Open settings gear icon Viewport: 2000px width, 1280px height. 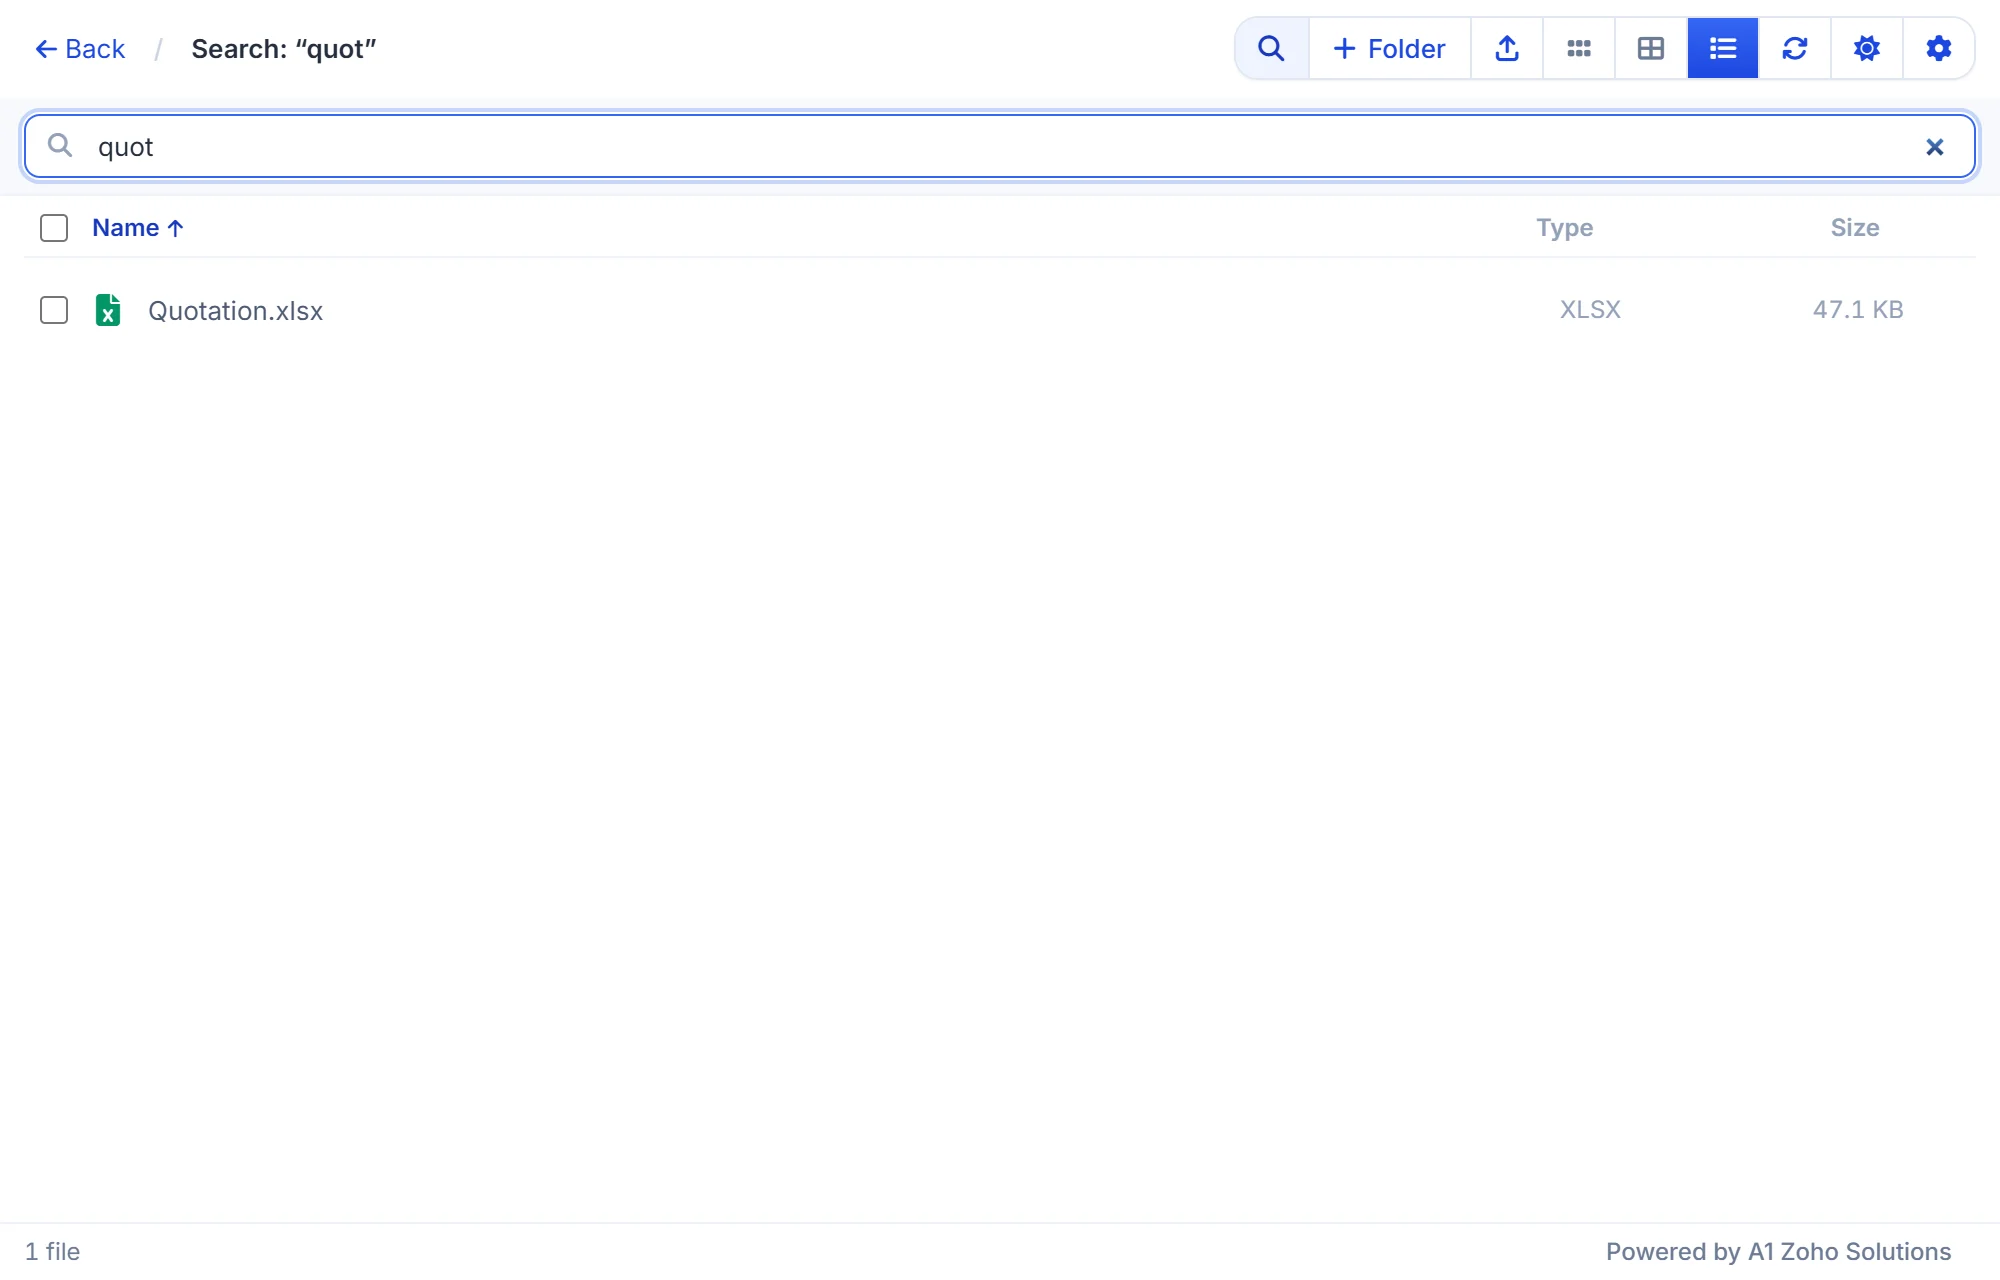[x=1939, y=48]
